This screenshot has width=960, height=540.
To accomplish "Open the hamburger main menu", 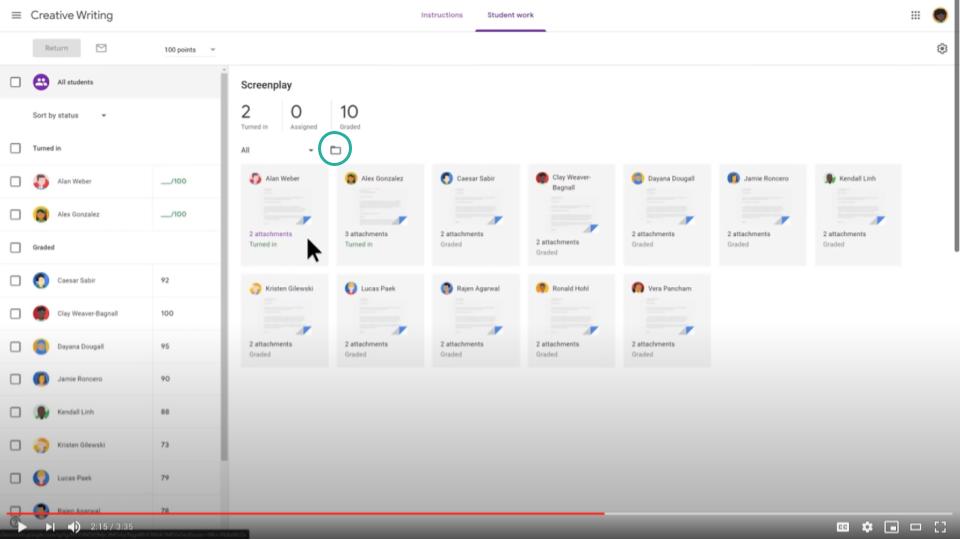I will click(x=16, y=16).
